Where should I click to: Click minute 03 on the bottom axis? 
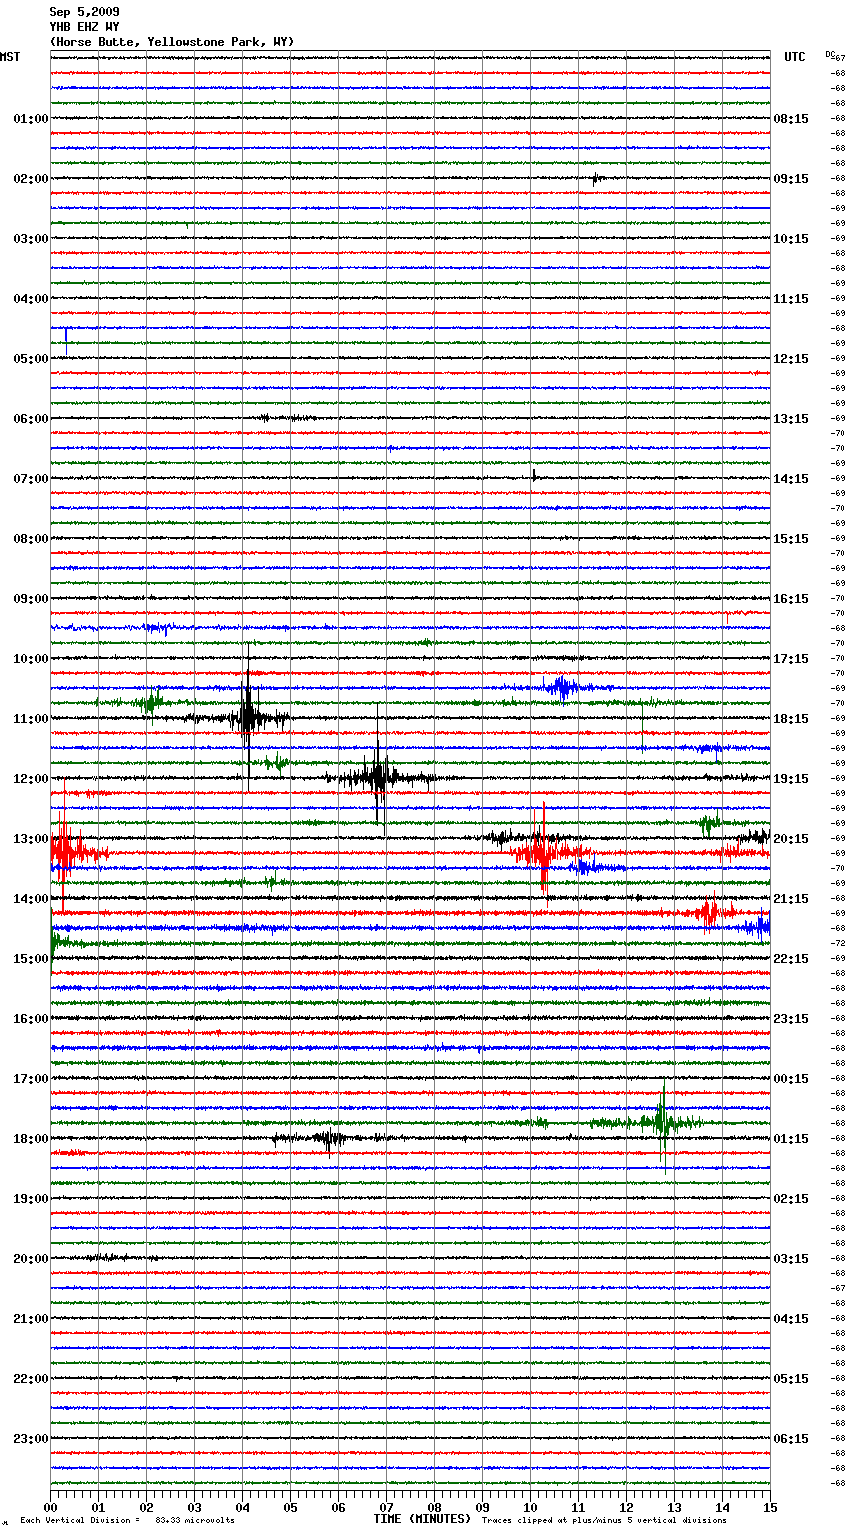pos(195,1507)
